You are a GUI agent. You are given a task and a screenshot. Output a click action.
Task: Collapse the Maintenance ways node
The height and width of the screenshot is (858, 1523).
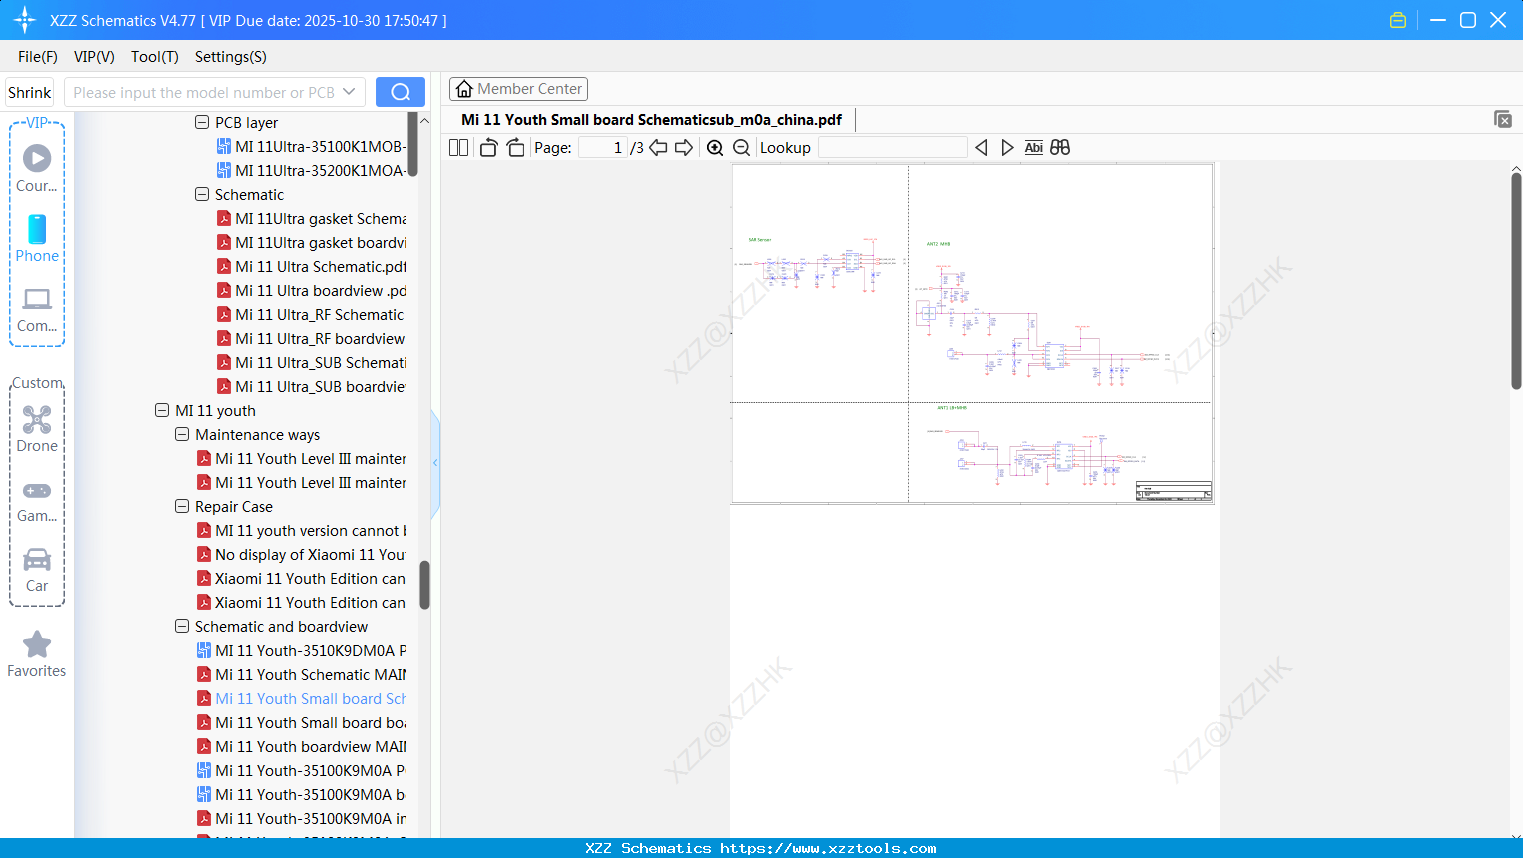[x=182, y=435]
